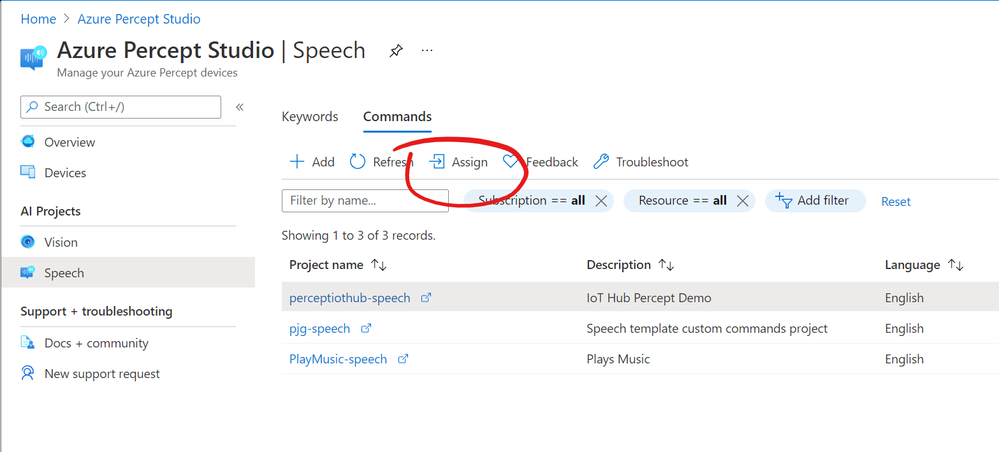This screenshot has width=999, height=452.
Task: Switch to the Keywords tab
Action: 310,117
